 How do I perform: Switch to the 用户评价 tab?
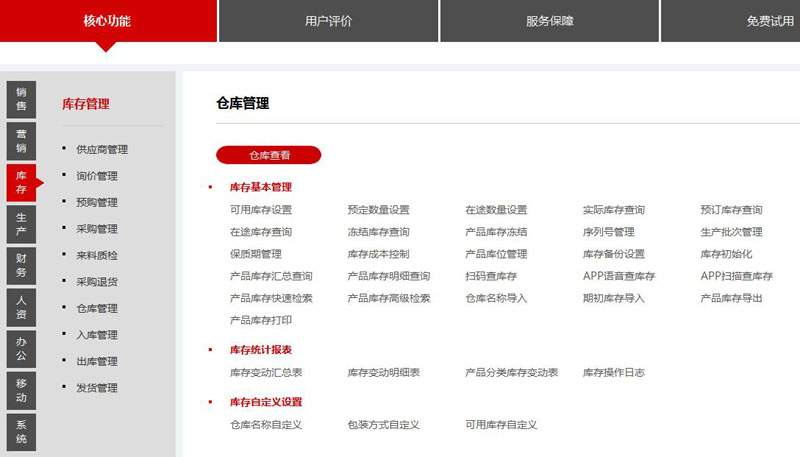328,21
